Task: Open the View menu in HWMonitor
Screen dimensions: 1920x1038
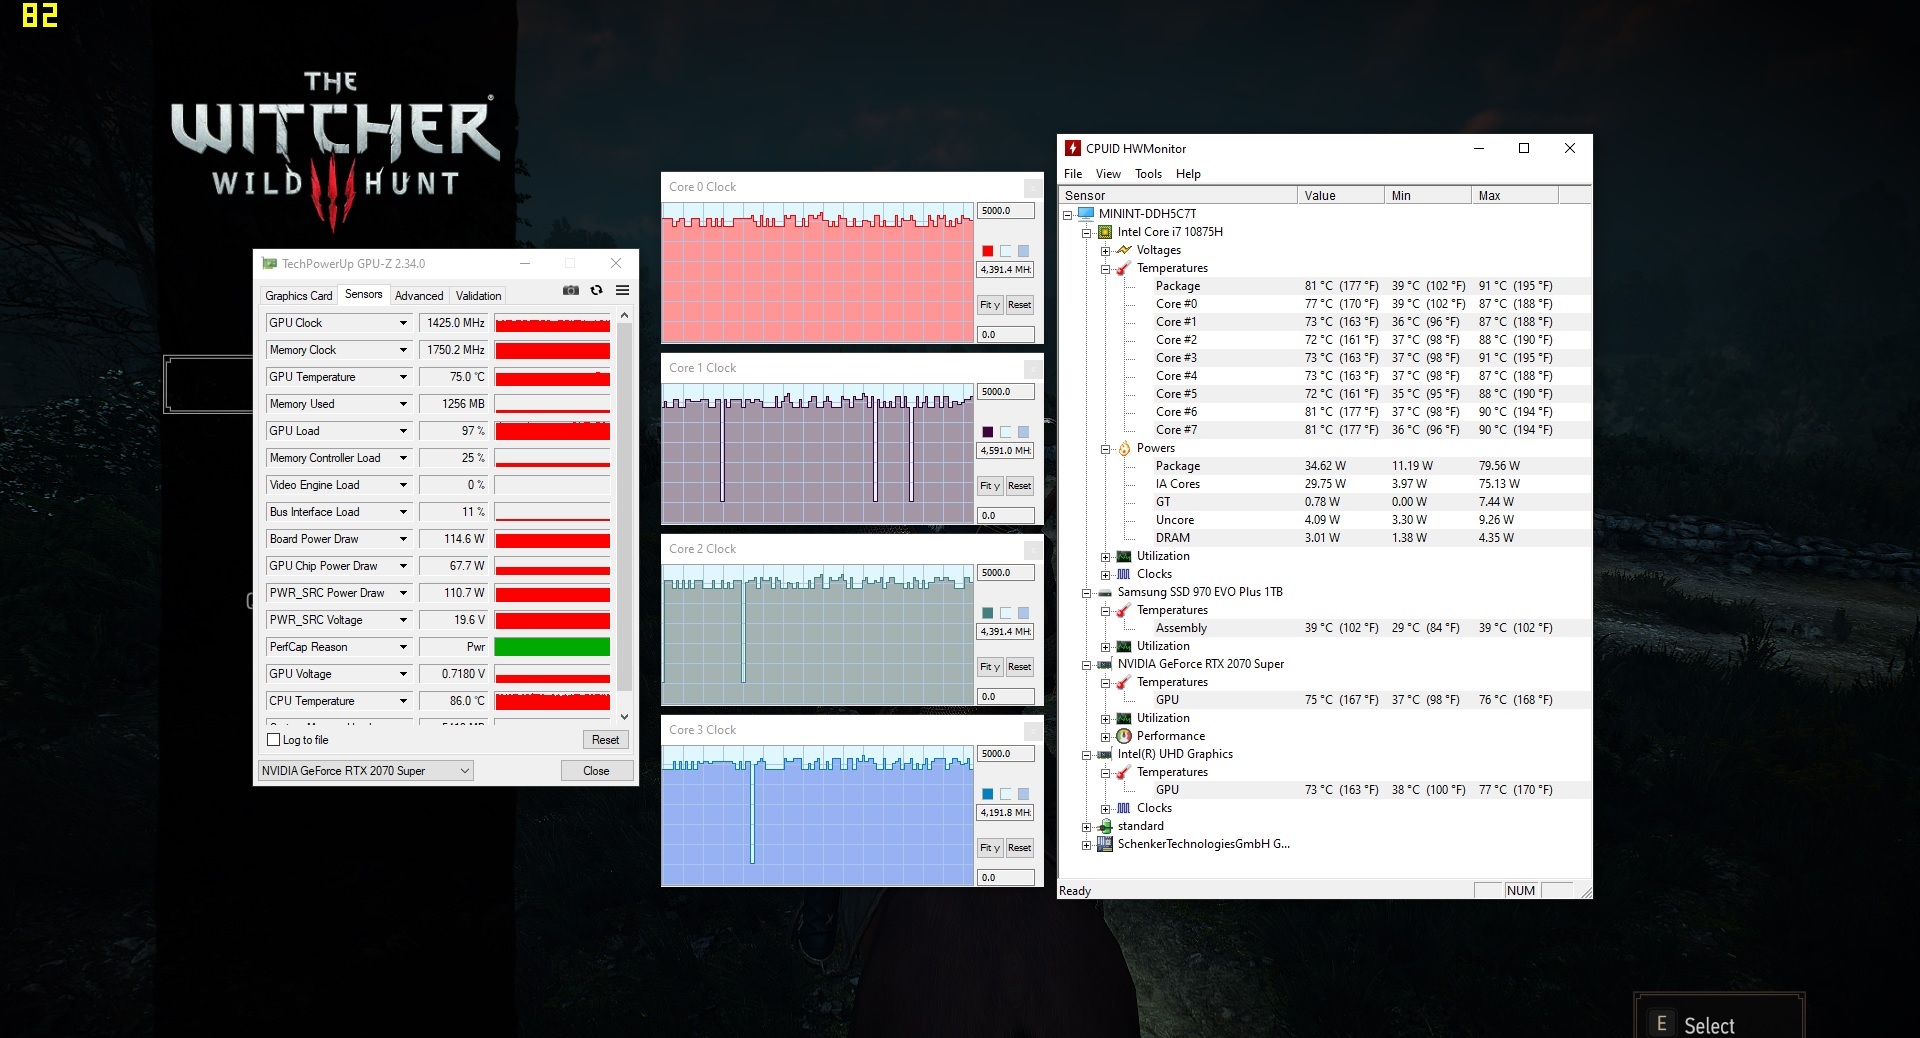Action: pyautogui.click(x=1108, y=174)
